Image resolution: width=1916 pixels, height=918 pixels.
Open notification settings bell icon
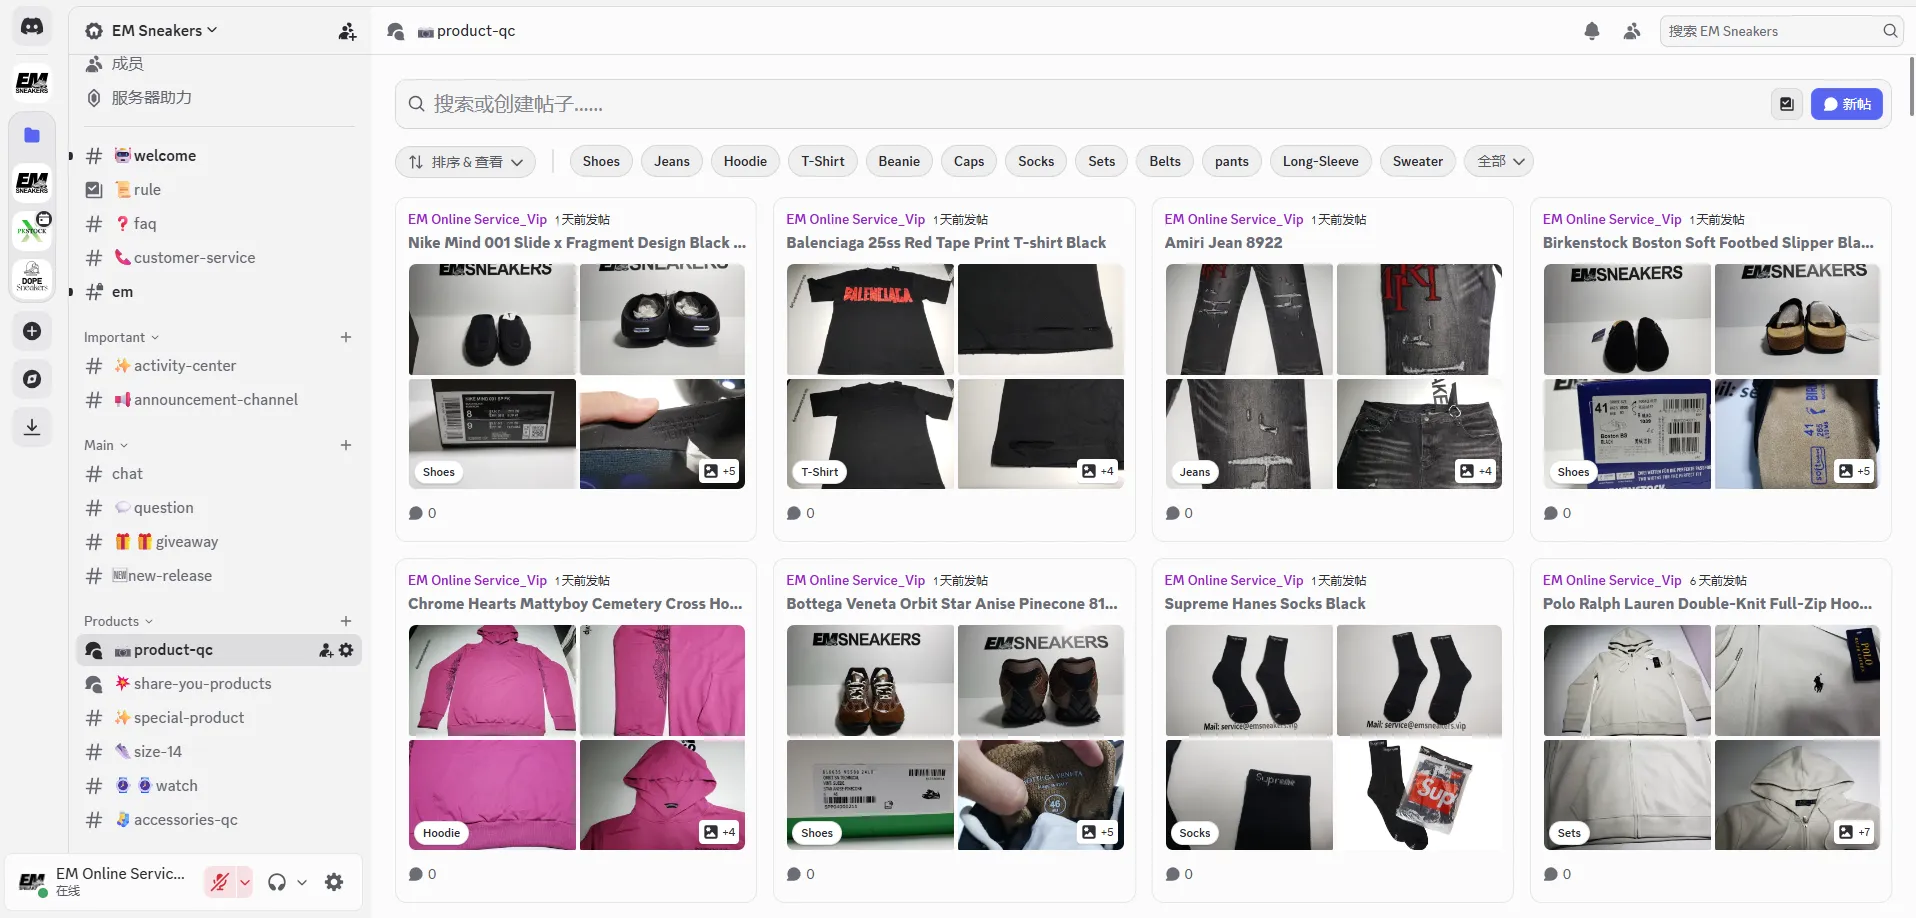point(1592,31)
